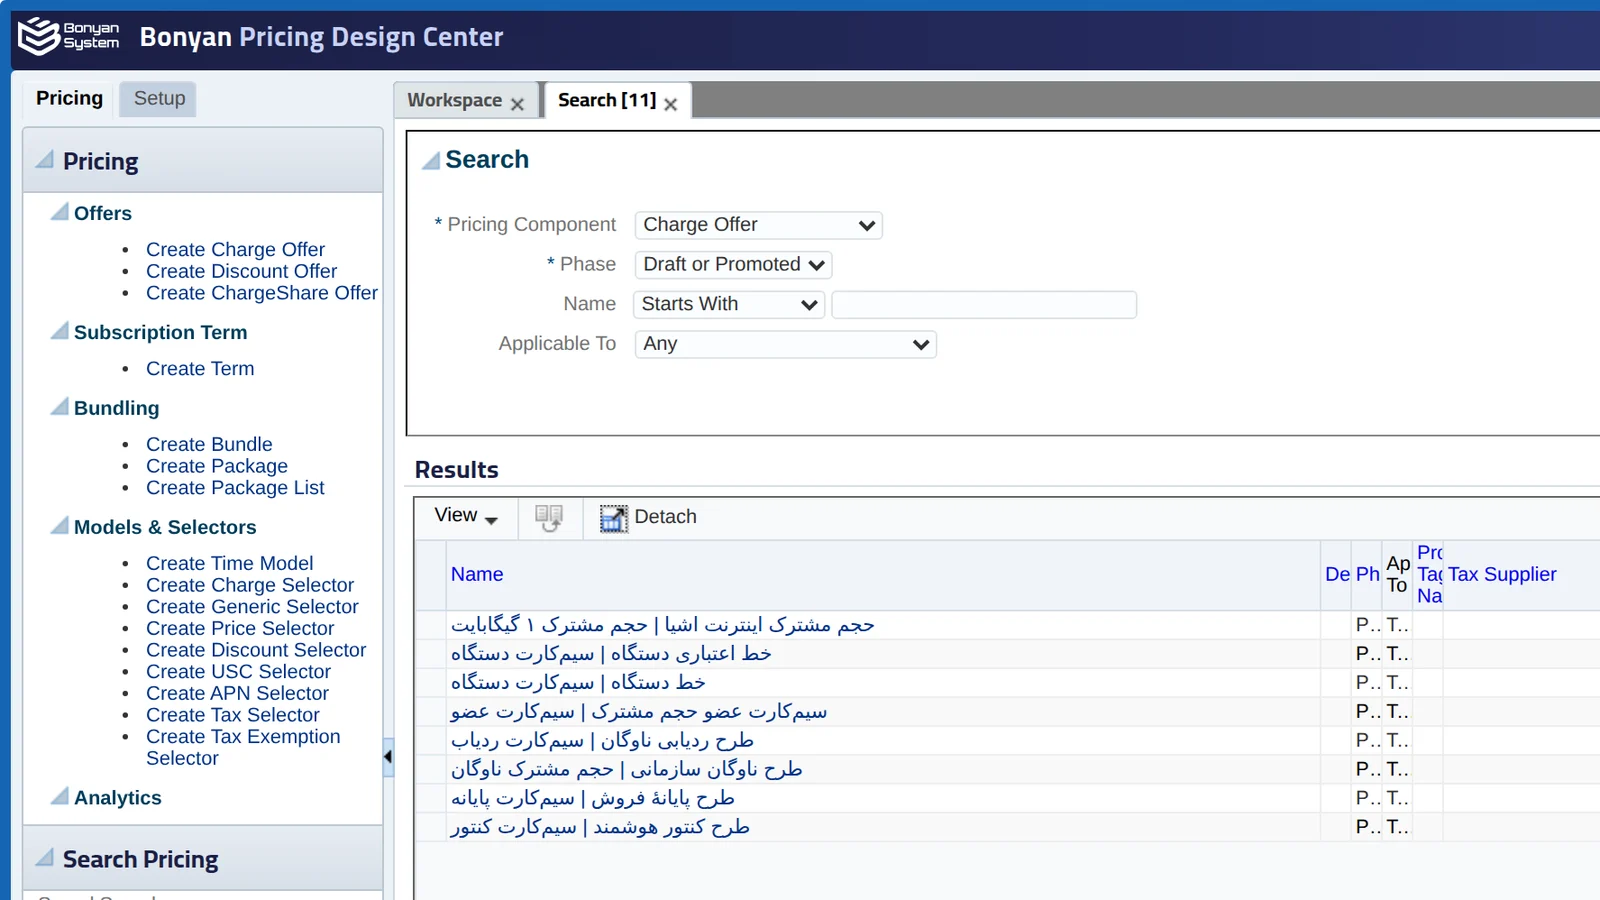Click the Name search input field
The width and height of the screenshot is (1600, 900).
click(x=984, y=304)
